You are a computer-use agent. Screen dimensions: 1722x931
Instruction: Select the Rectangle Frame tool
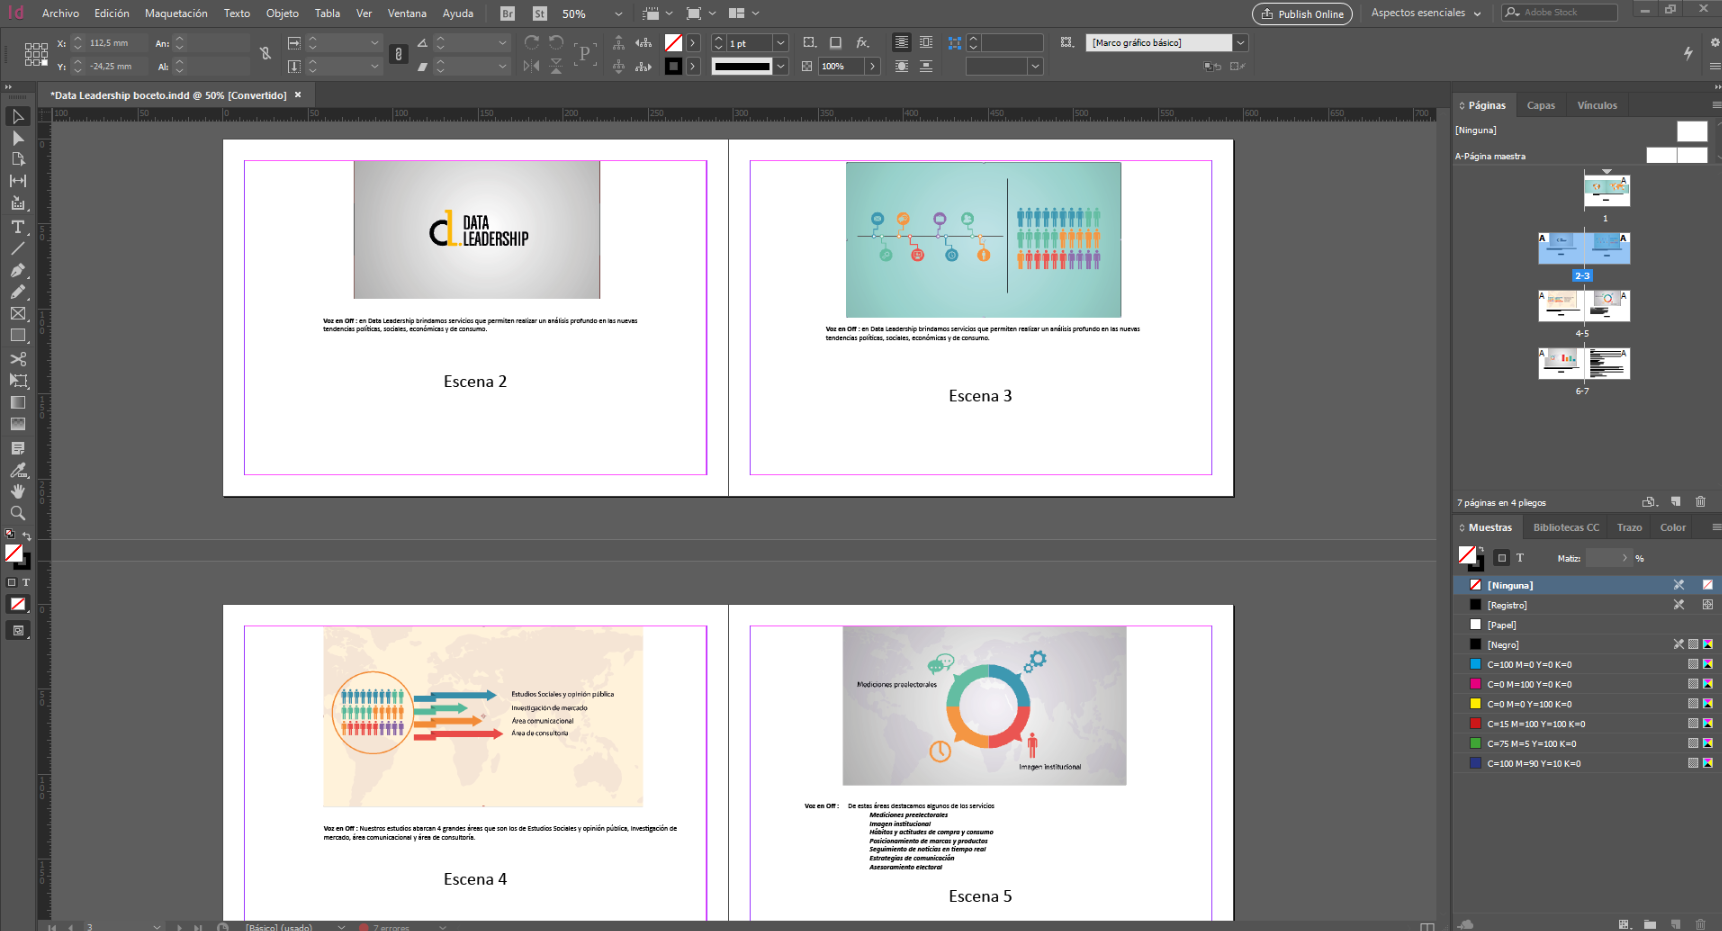[17, 314]
